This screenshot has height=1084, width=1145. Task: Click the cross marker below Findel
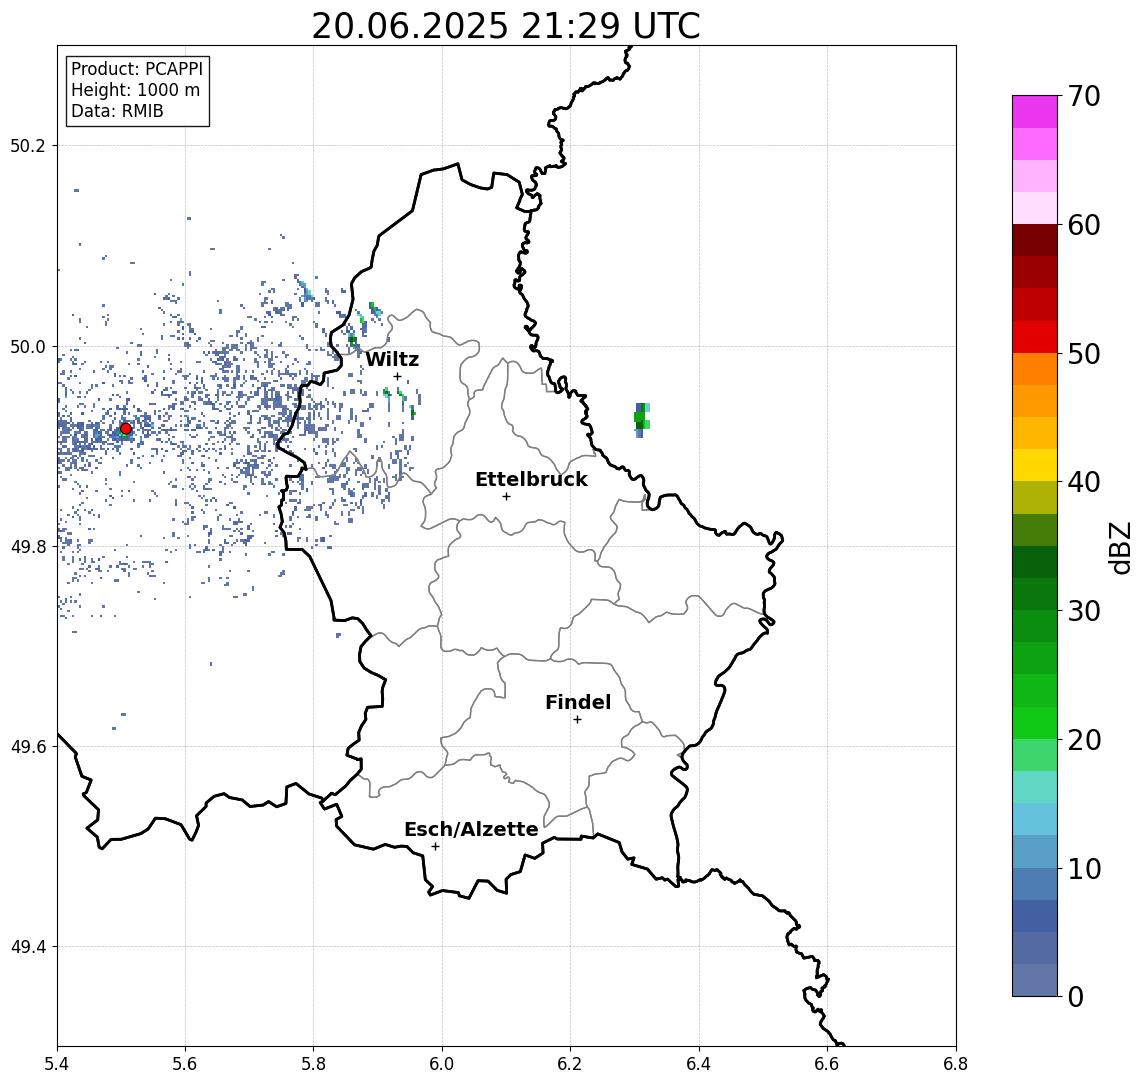(x=577, y=720)
